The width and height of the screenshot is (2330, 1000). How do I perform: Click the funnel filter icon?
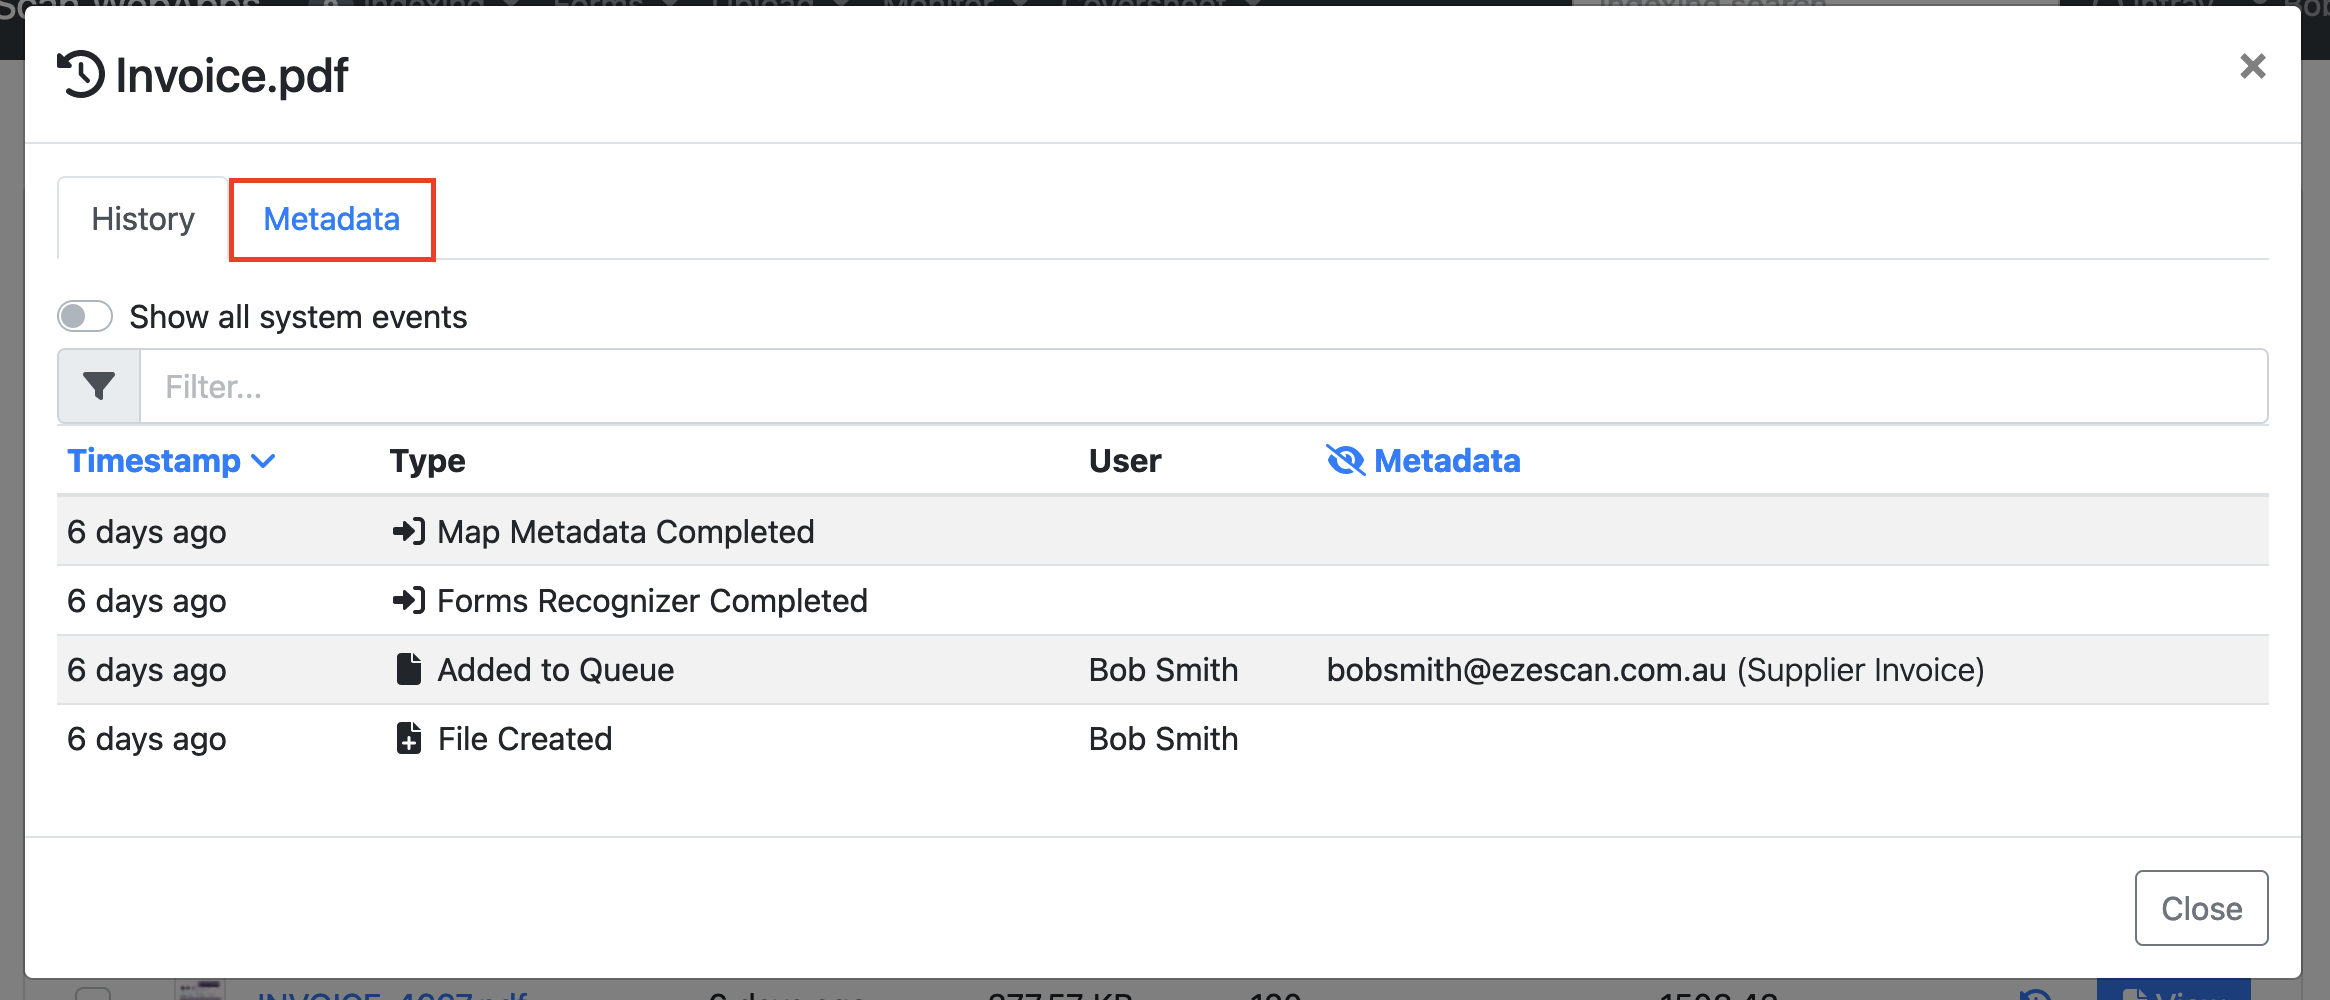coord(99,386)
